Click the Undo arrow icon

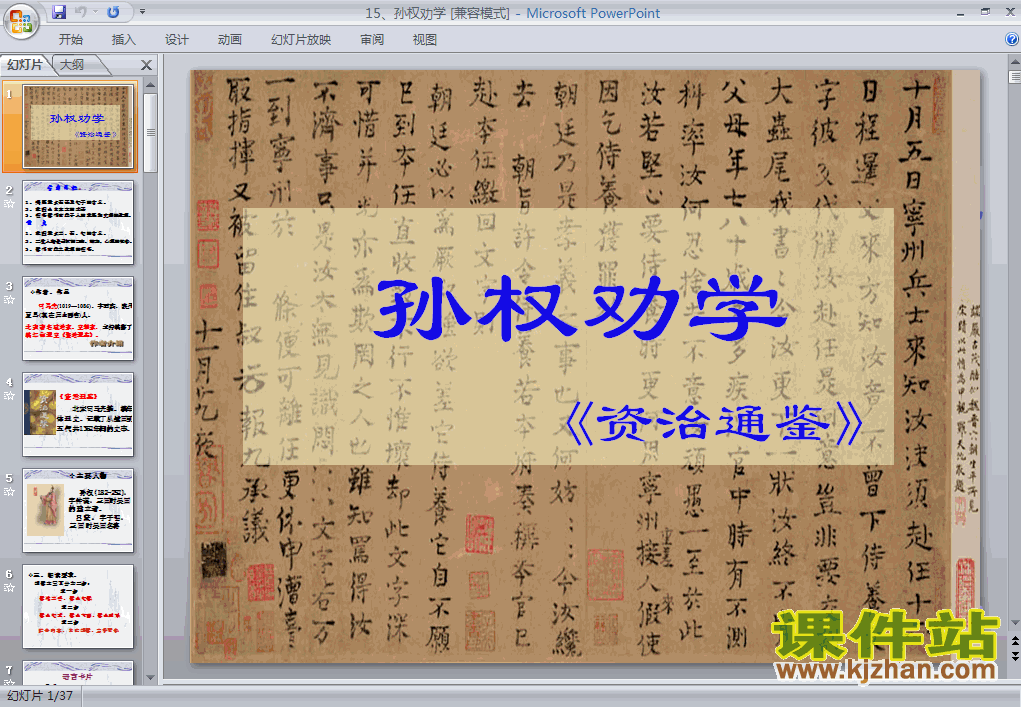click(x=81, y=12)
